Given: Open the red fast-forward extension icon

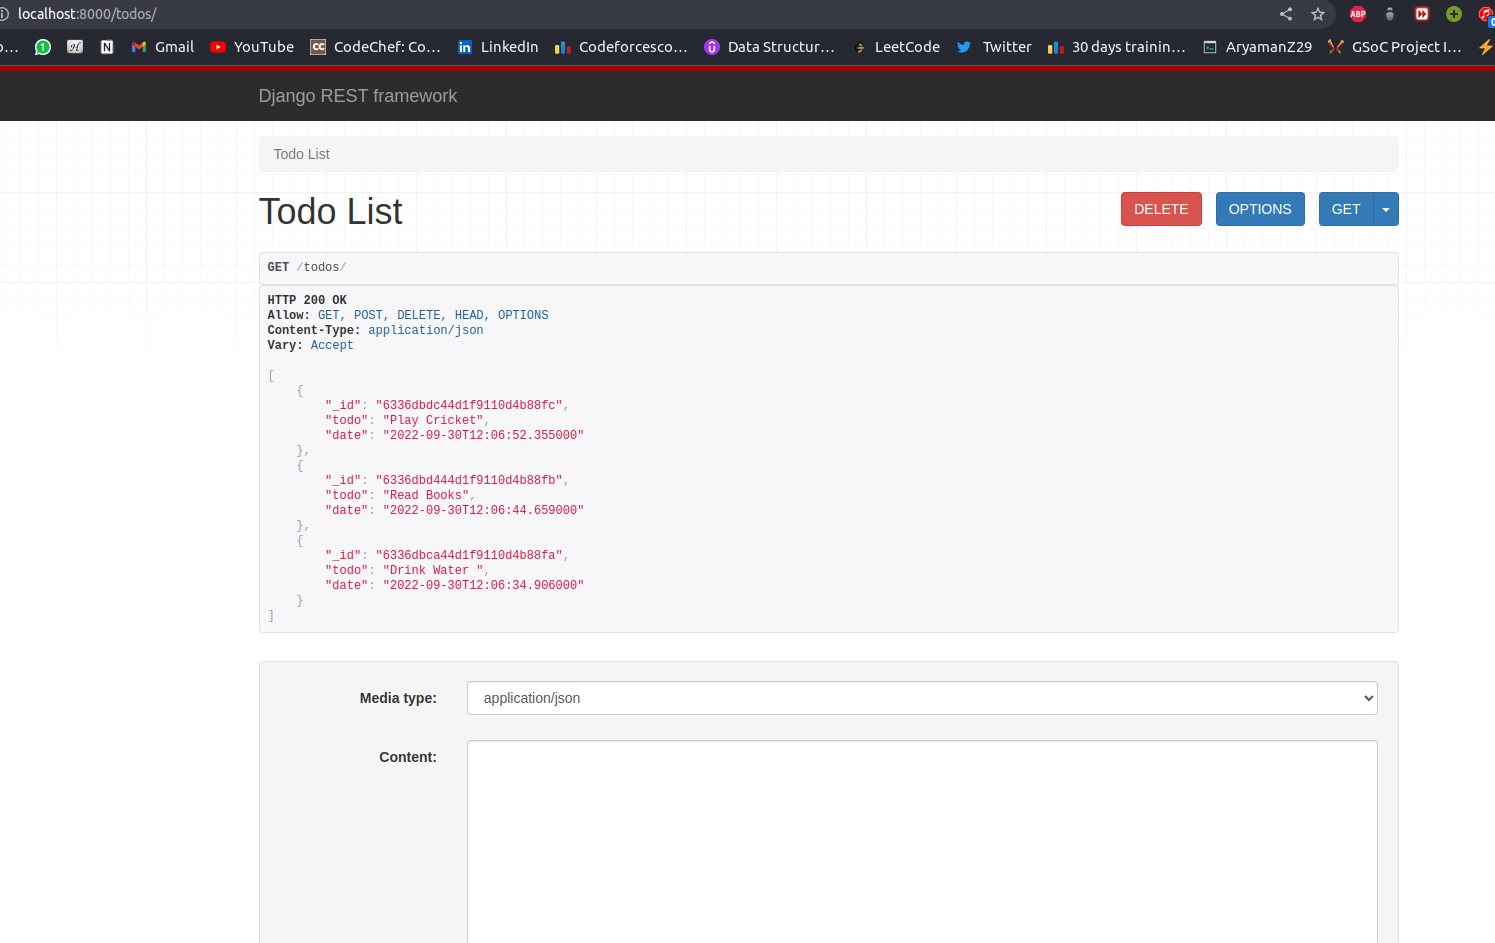Looking at the screenshot, I should [x=1422, y=14].
